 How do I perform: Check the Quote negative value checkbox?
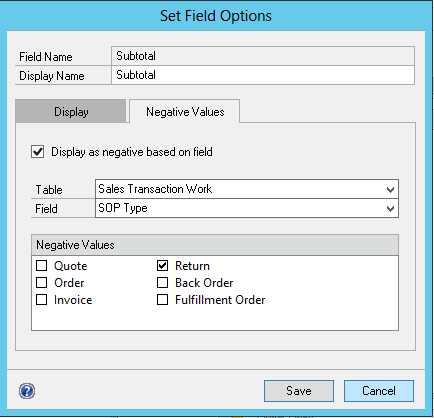pyautogui.click(x=42, y=266)
